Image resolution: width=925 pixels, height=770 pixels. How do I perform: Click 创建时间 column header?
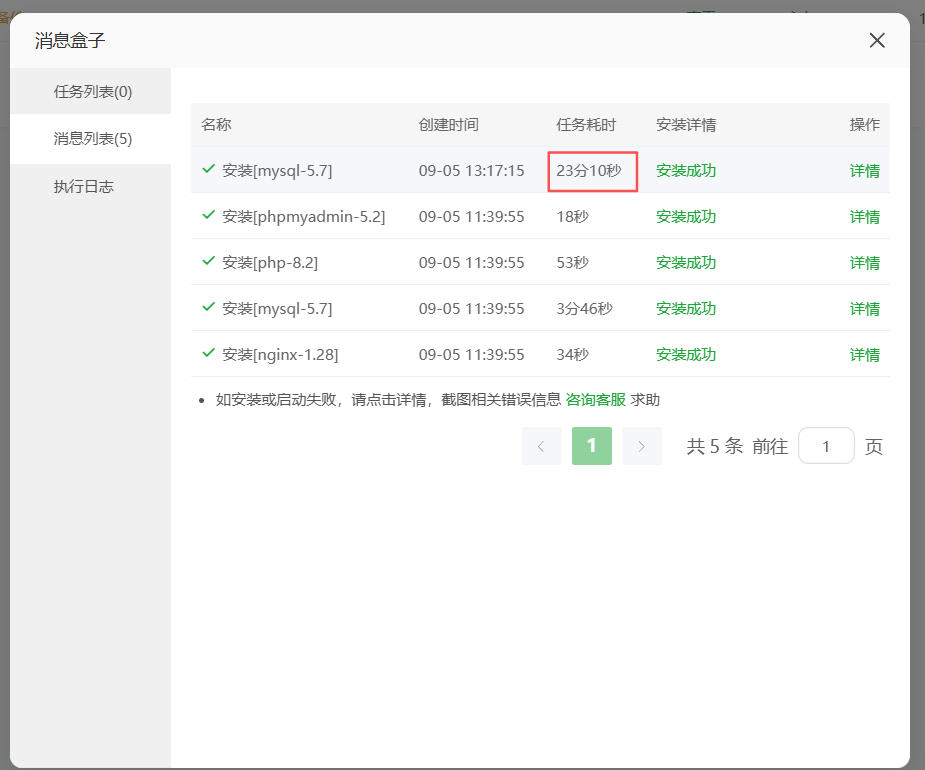pos(448,125)
